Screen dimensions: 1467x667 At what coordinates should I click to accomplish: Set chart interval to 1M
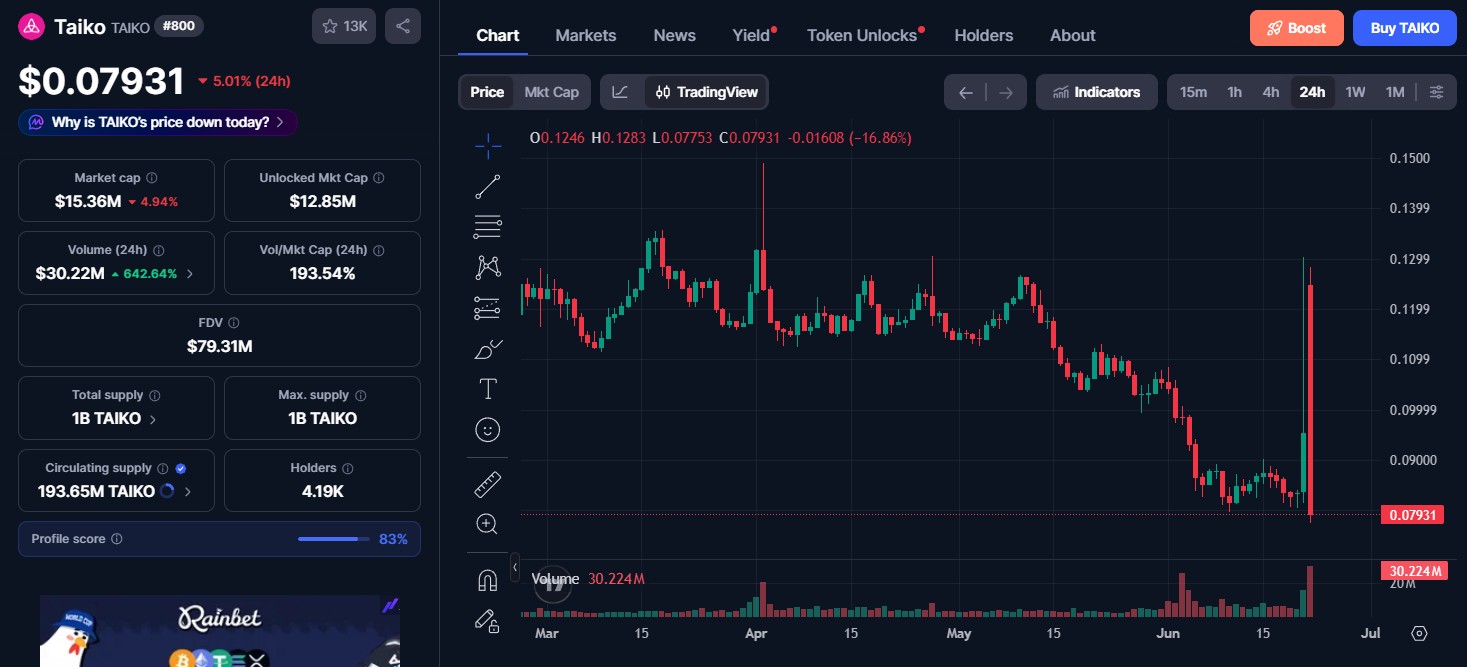(1395, 92)
